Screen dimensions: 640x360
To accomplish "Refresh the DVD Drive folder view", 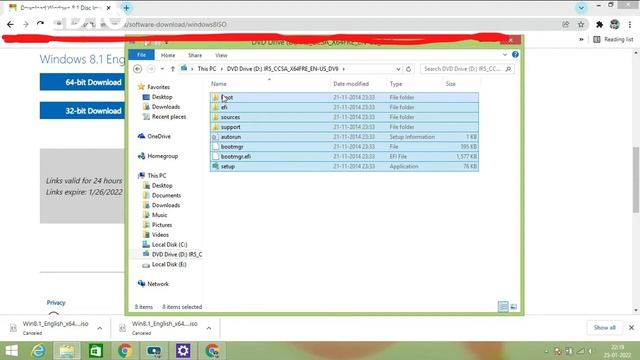I will coord(409,69).
